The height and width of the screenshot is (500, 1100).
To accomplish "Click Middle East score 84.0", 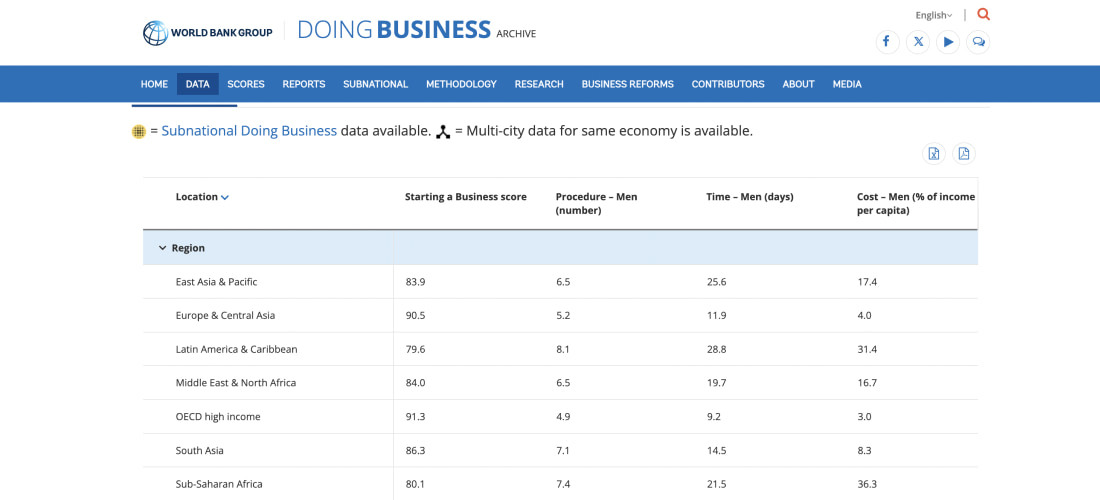I will click(x=415, y=383).
